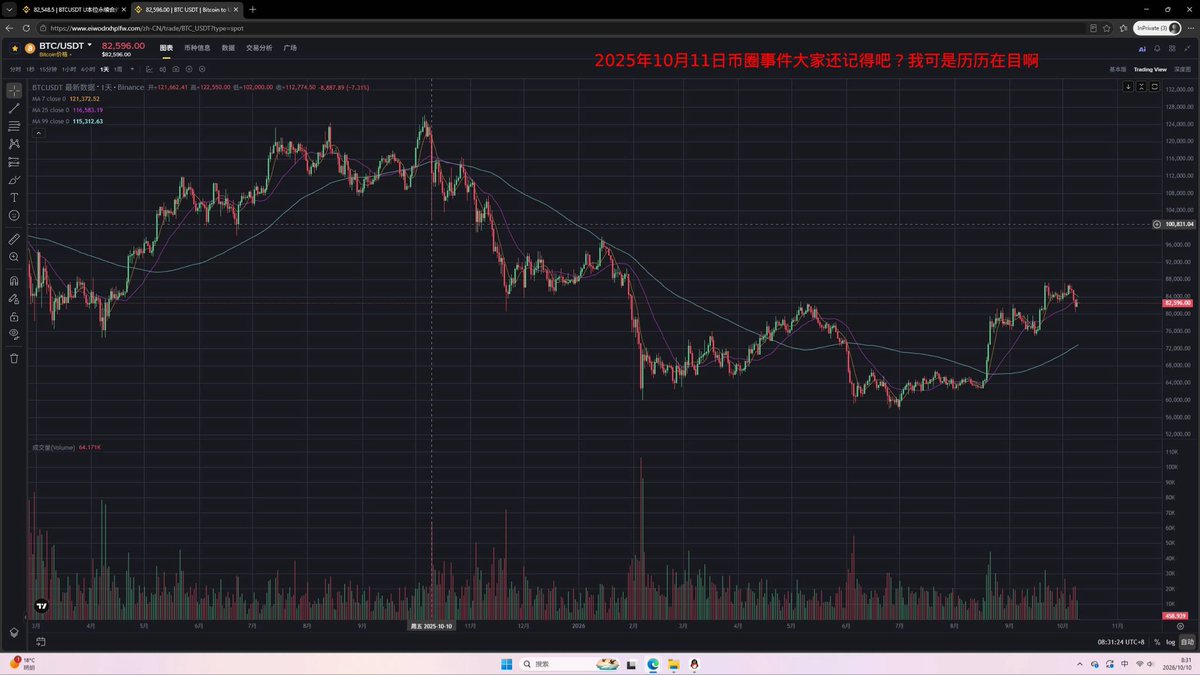Click the camera snapshot icon
This screenshot has height=675, width=1200.
(176, 69)
